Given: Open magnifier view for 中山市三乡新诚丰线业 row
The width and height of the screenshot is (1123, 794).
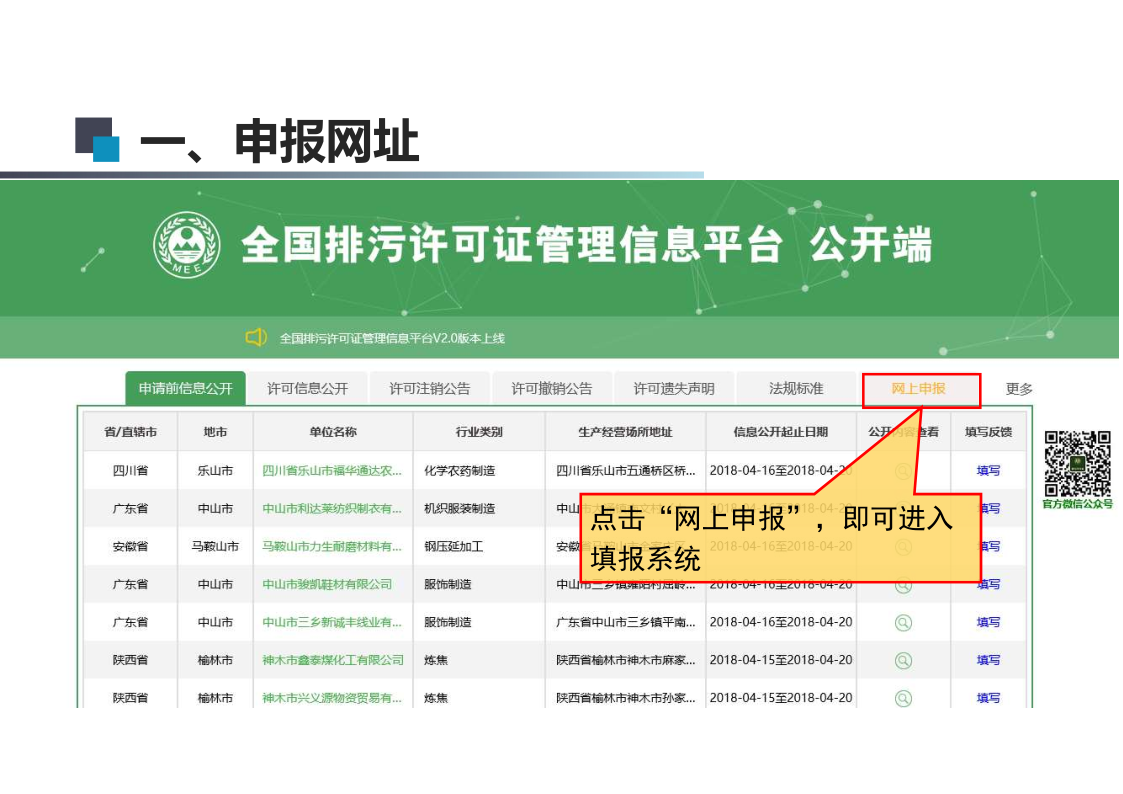Looking at the screenshot, I should pos(903,623).
